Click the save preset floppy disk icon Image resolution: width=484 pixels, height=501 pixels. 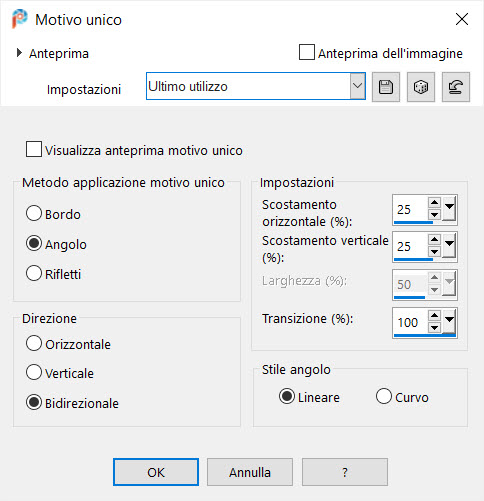point(386,87)
